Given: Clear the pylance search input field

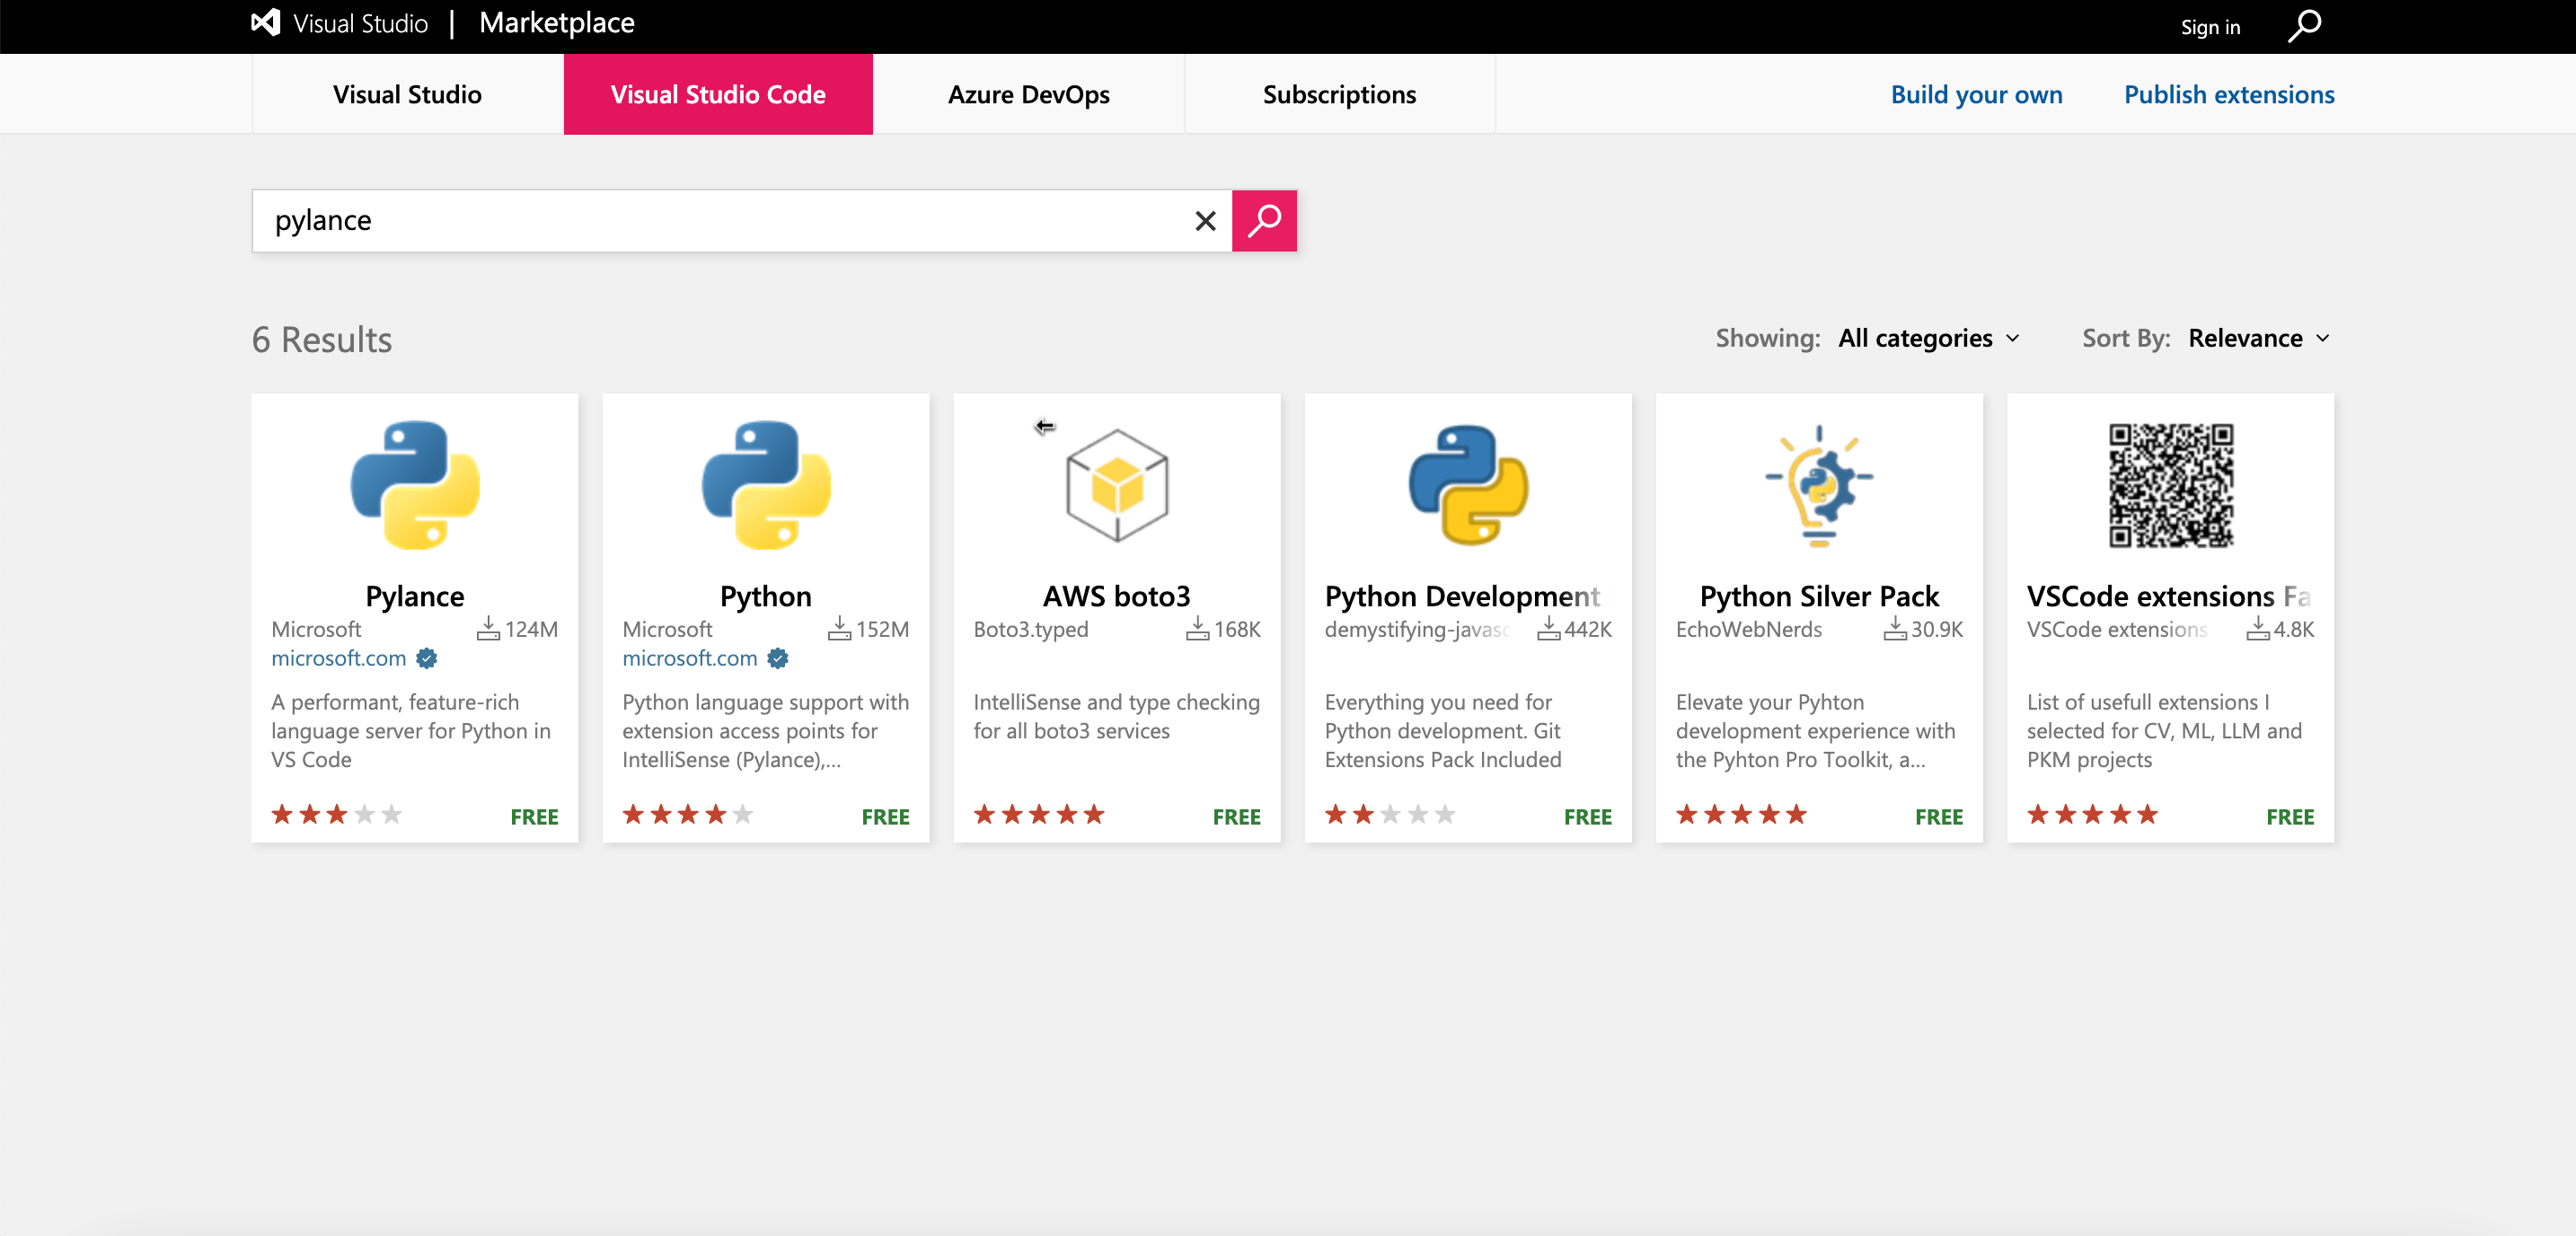Looking at the screenshot, I should click(1204, 220).
